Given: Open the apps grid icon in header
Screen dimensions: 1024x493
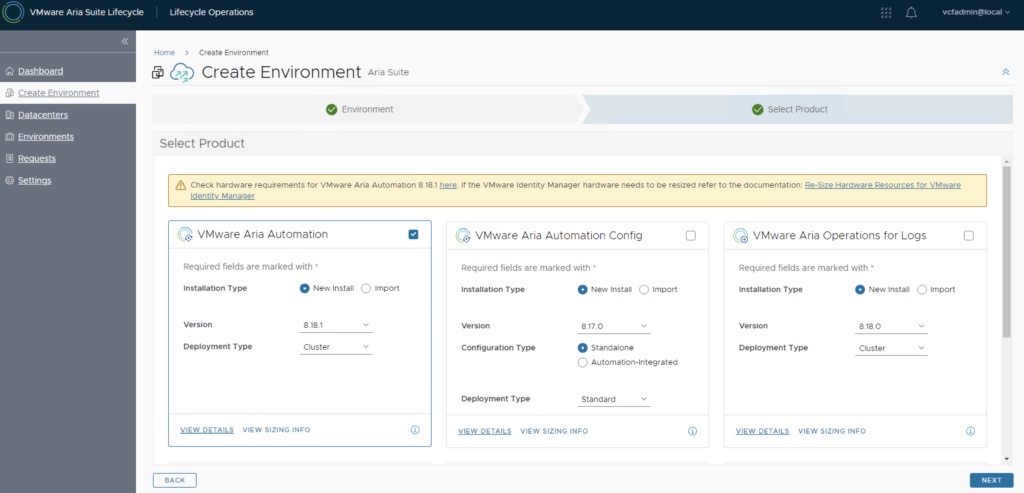Looking at the screenshot, I should coord(886,13).
